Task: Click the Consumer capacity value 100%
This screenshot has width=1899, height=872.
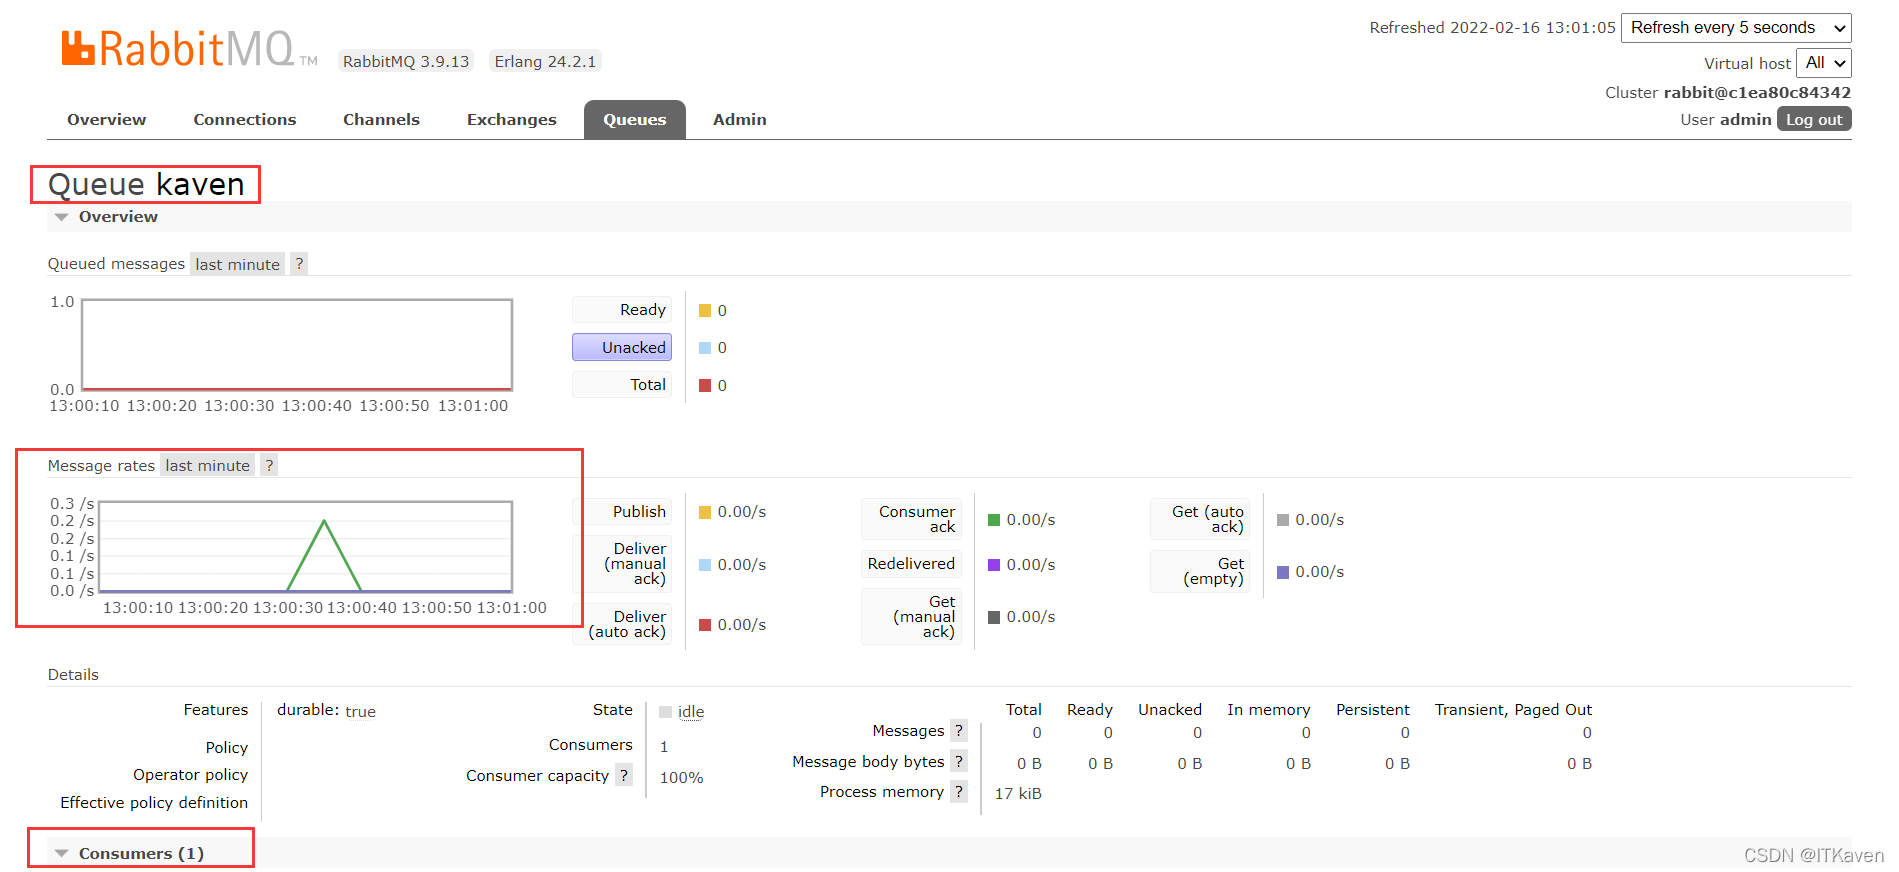Action: point(681,778)
